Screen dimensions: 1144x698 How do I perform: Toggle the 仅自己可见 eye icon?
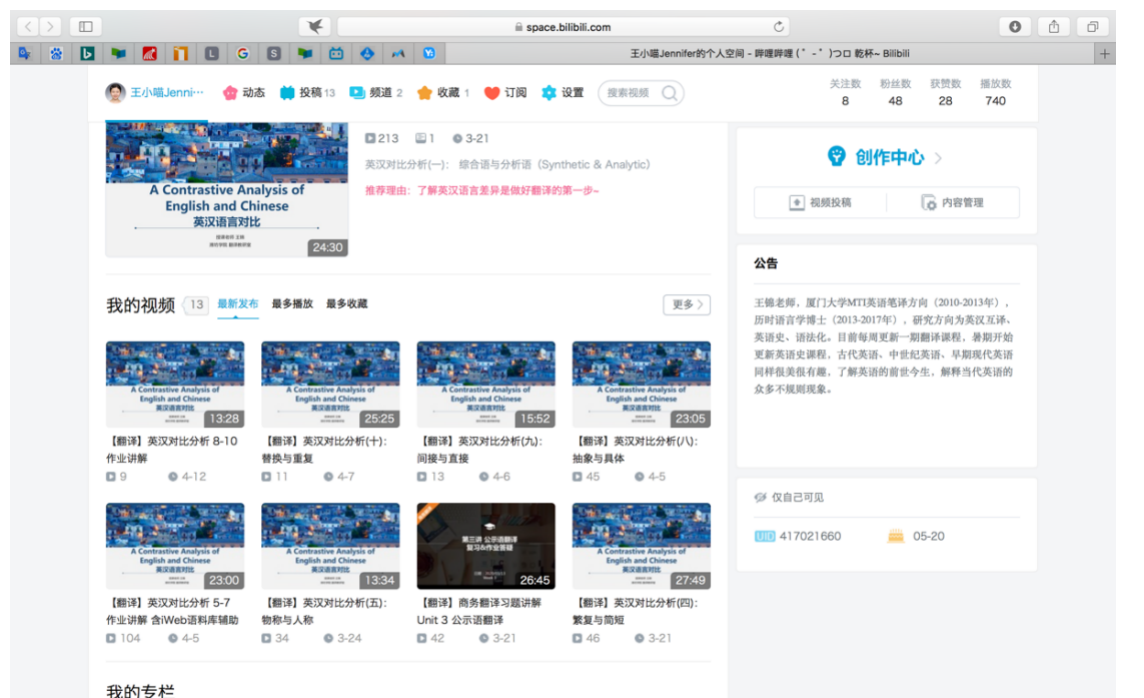pyautogui.click(x=760, y=497)
